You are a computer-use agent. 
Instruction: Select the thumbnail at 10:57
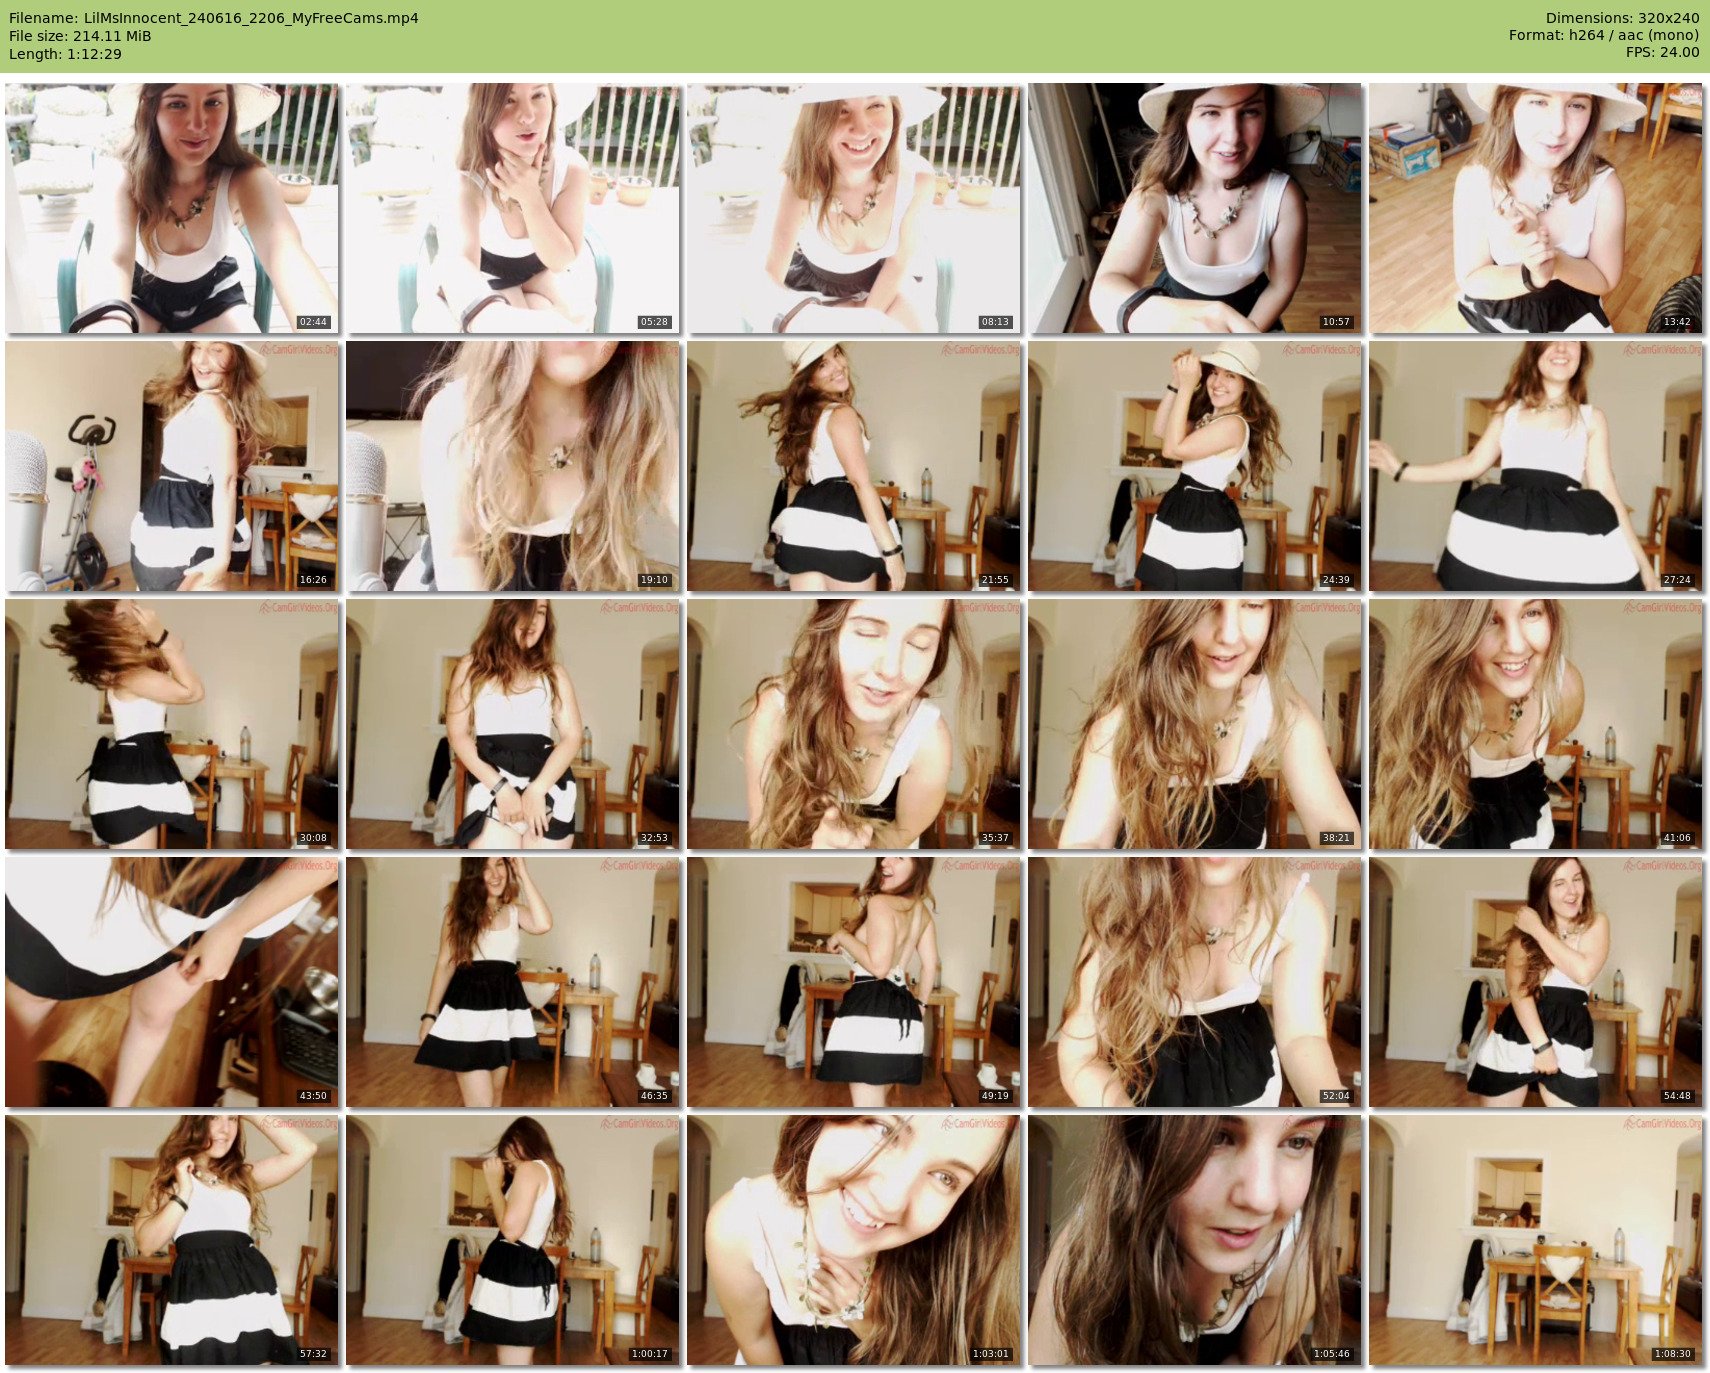click(x=1195, y=208)
